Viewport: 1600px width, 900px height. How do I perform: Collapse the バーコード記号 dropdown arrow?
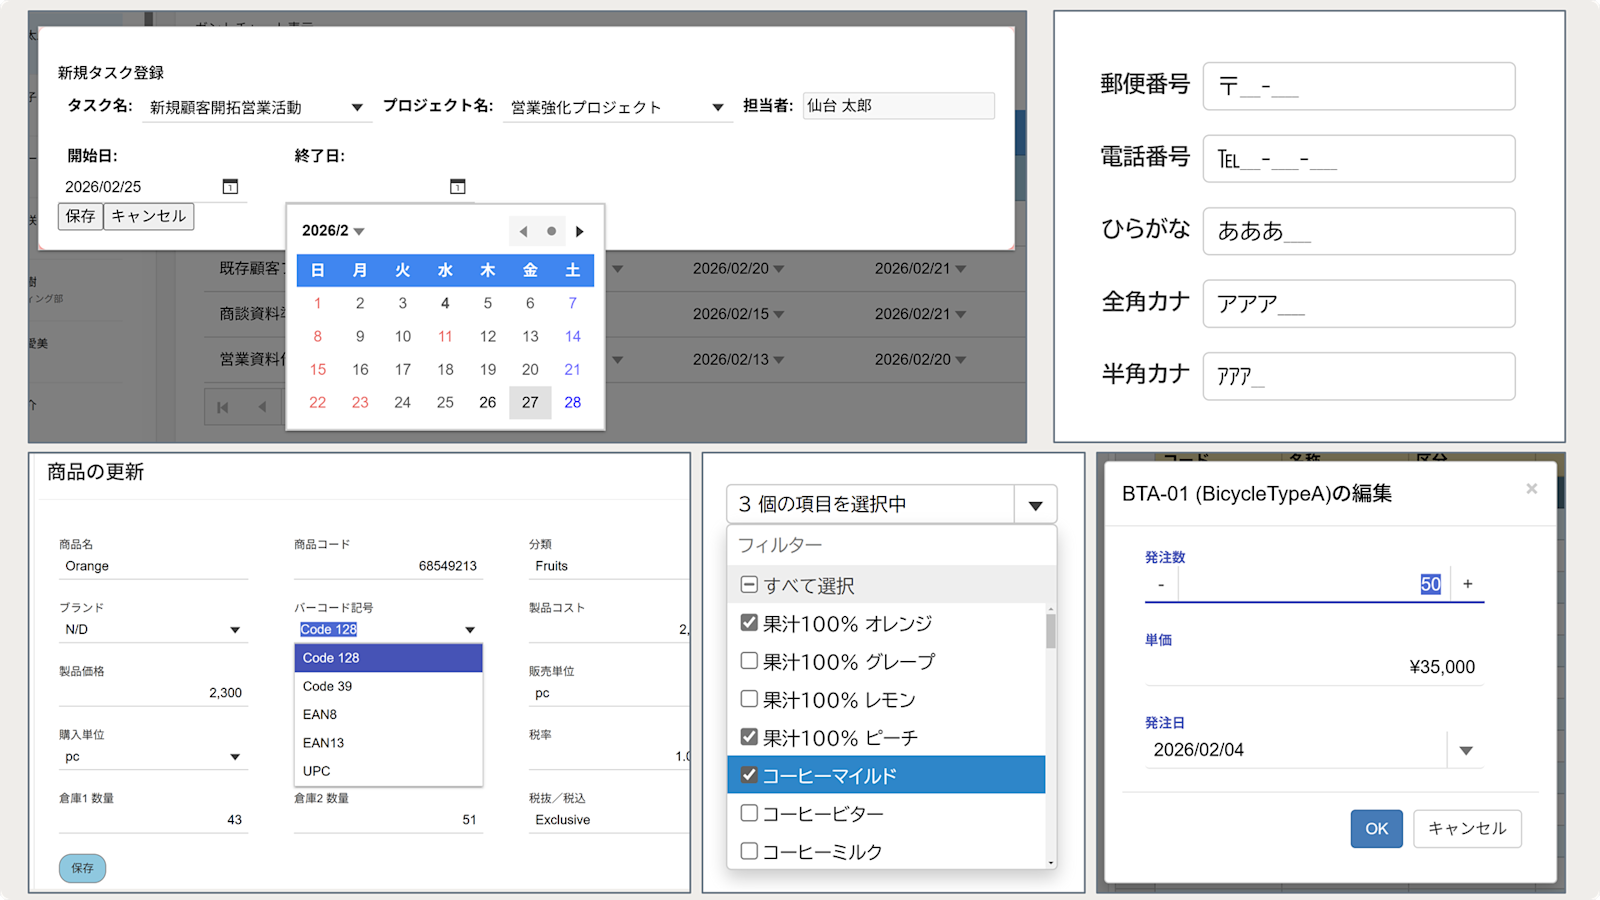pos(470,630)
